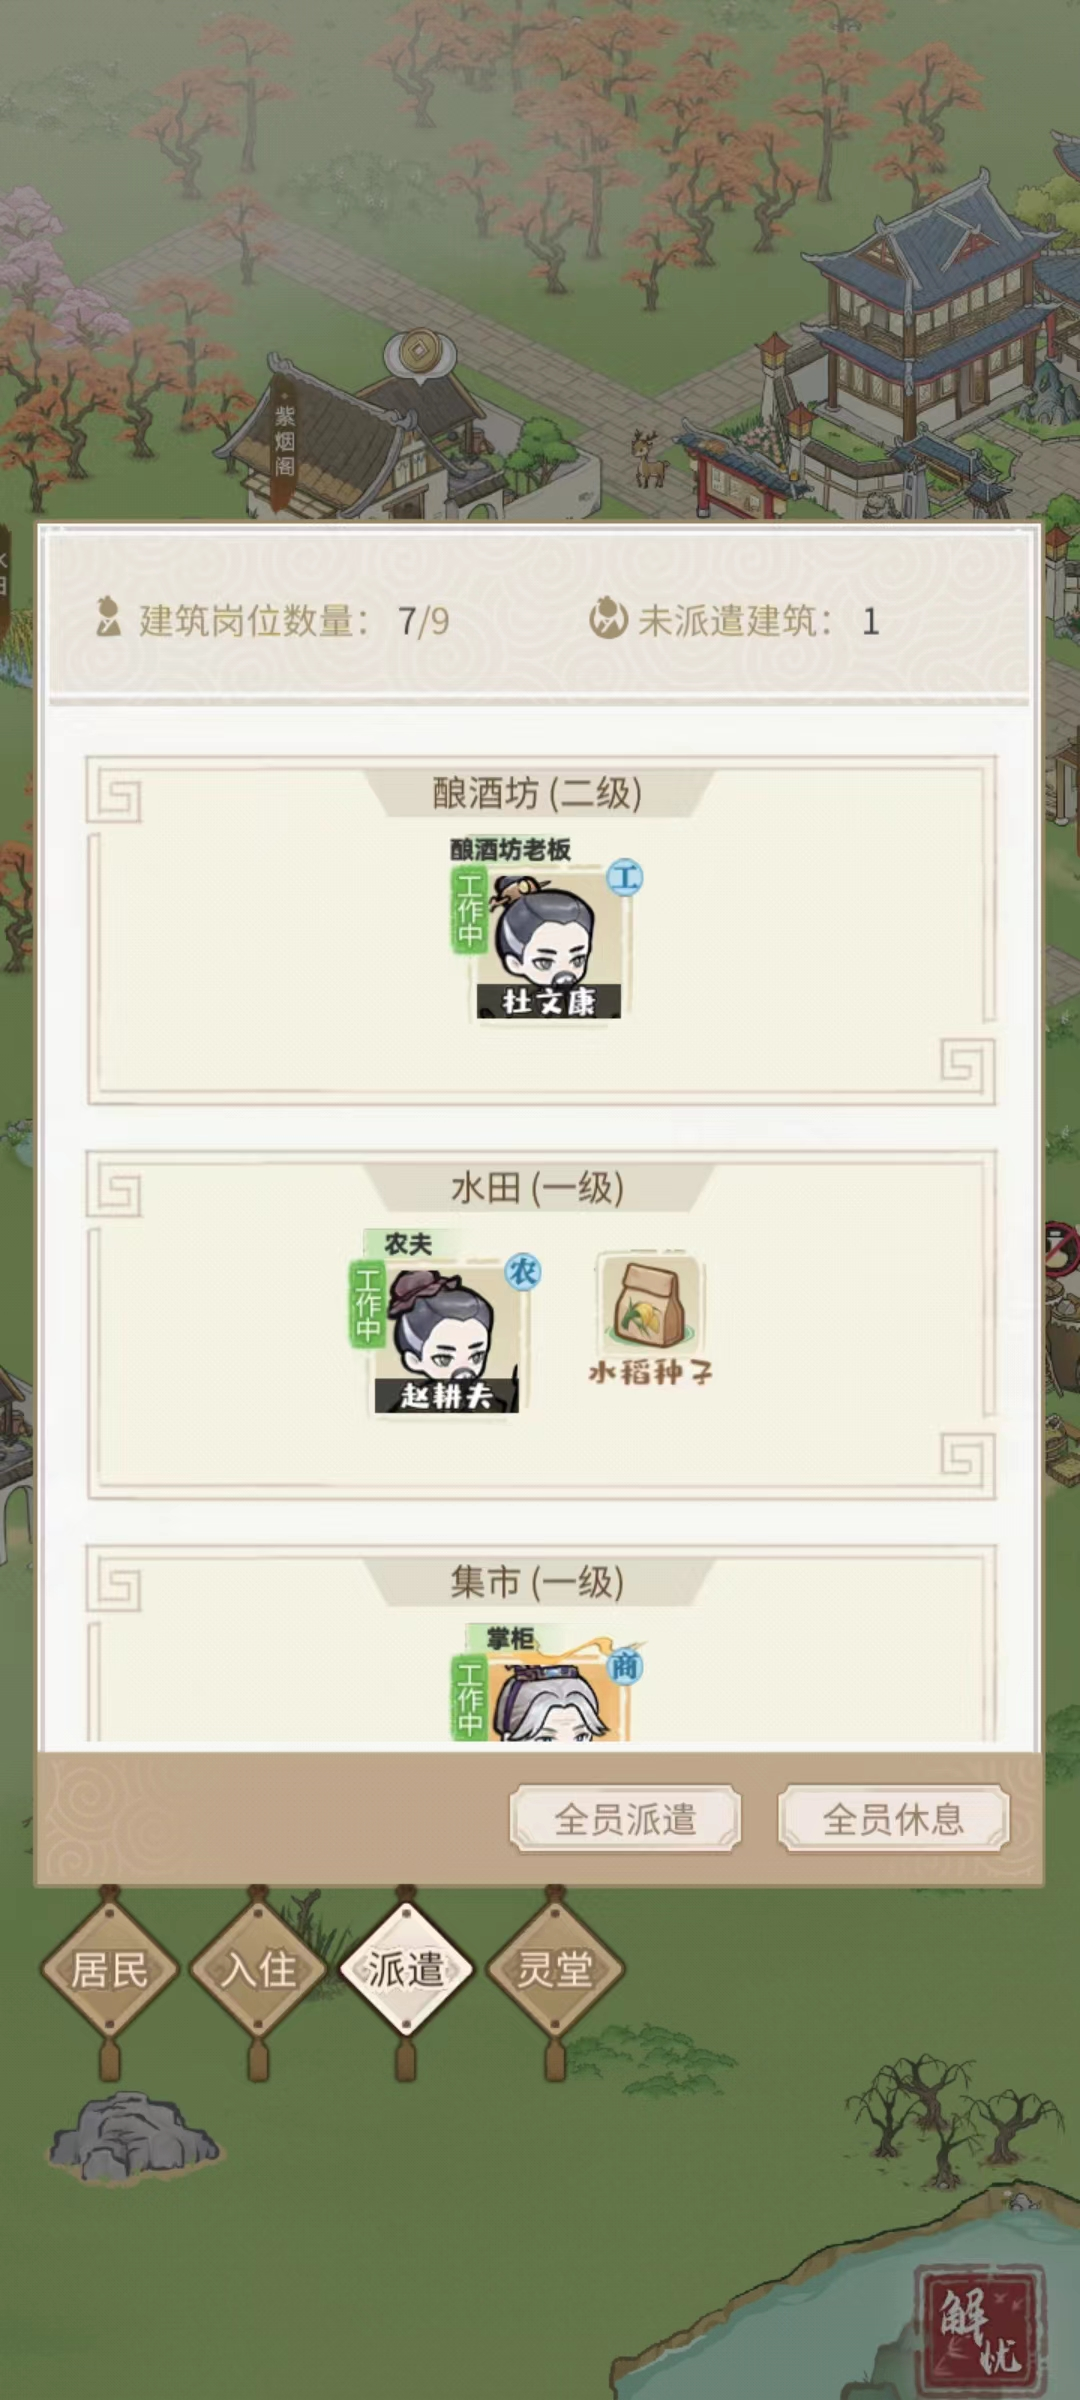
Task: Tap the 集市 (一级) section header
Action: (x=538, y=1581)
